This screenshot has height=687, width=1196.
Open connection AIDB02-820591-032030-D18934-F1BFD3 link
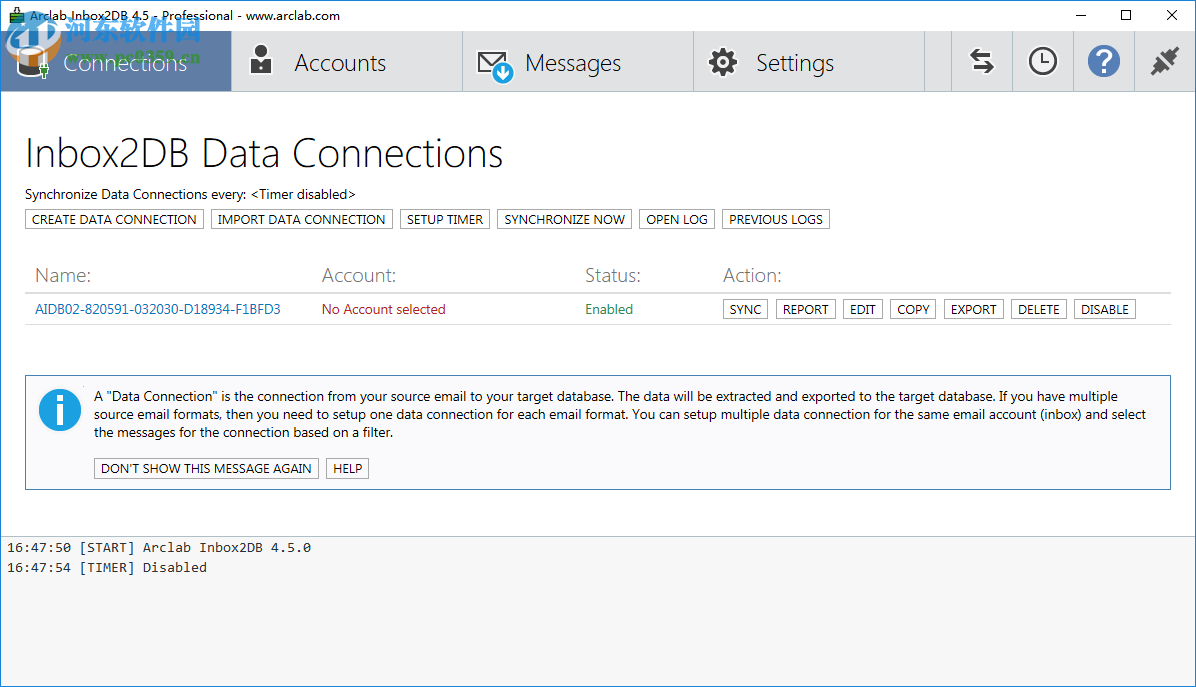[158, 309]
